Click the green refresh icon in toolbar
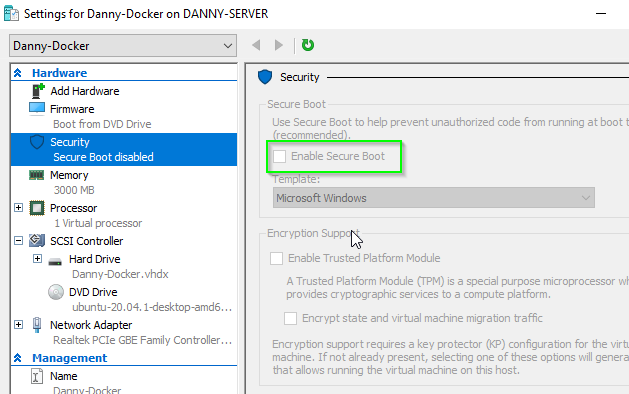This screenshot has width=629, height=394. point(308,45)
